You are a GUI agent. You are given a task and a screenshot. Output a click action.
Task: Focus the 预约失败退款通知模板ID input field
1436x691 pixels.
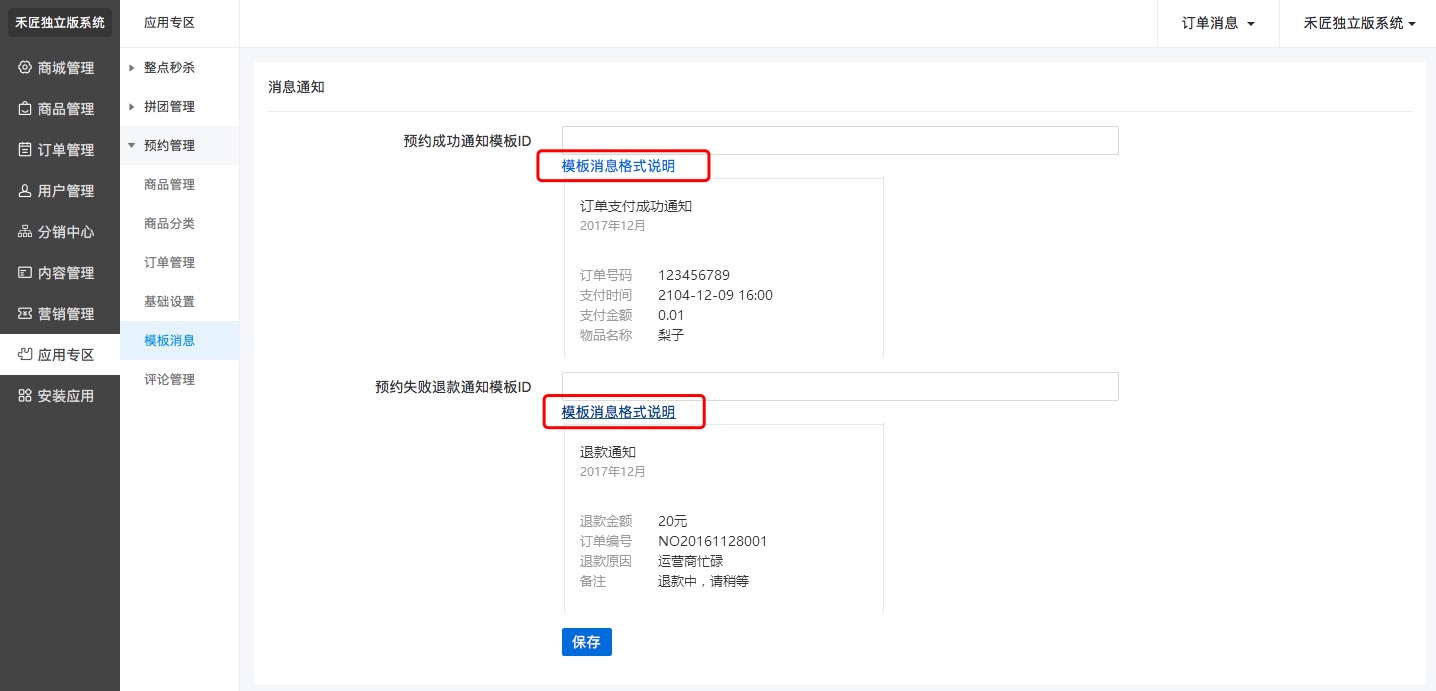[x=839, y=387]
